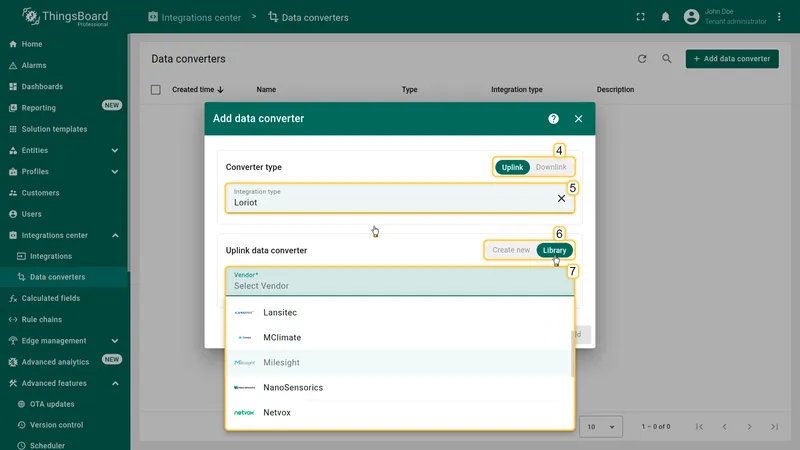Choose NanoSensorics from vendor list
This screenshot has height=450, width=800.
(x=399, y=388)
